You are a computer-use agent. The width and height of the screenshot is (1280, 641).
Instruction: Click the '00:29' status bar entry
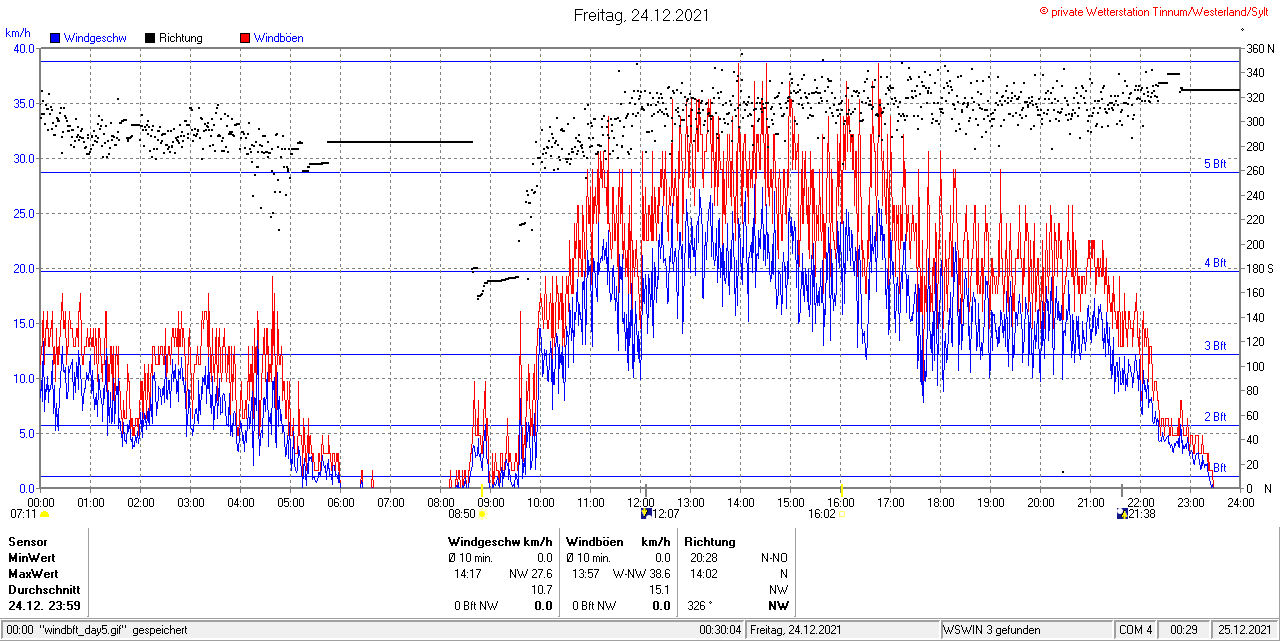click(x=1185, y=630)
